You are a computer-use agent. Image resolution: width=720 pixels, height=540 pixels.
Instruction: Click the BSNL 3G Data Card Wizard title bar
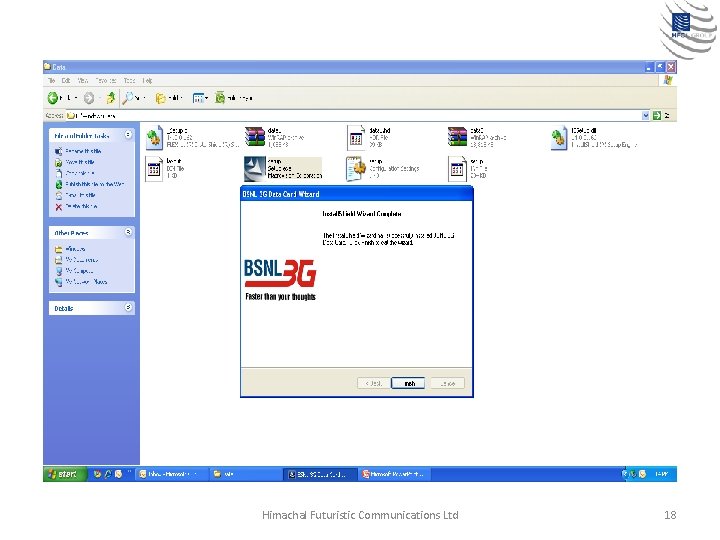tap(356, 194)
